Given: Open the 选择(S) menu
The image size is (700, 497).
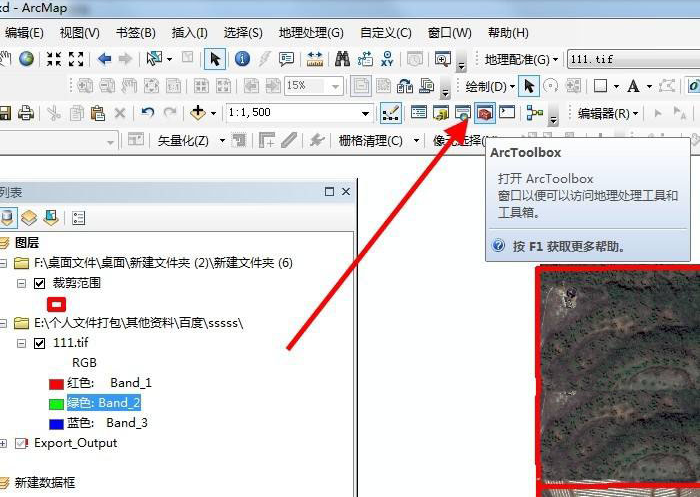Looking at the screenshot, I should (x=243, y=33).
